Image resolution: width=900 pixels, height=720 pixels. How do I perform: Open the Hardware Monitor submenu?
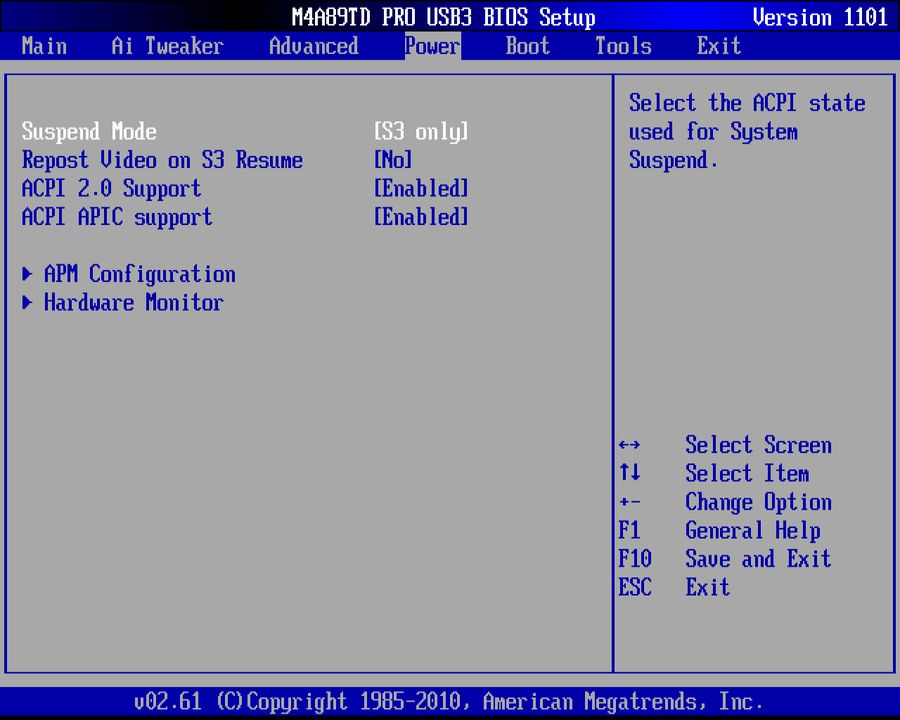click(x=133, y=303)
